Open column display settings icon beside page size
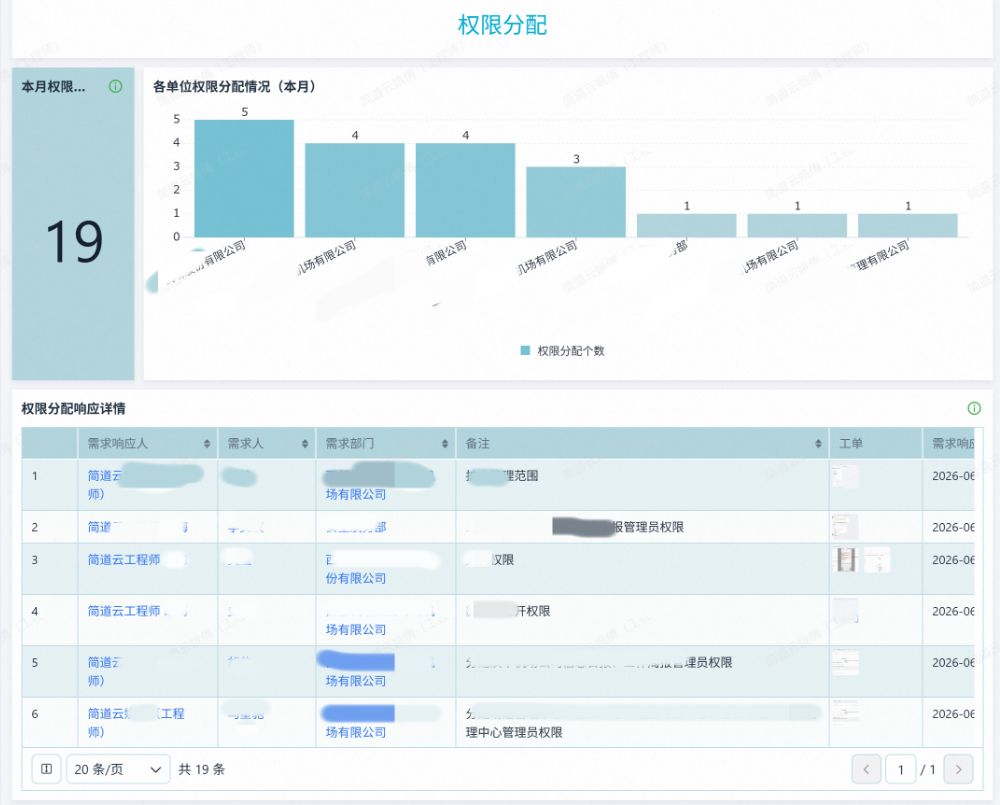Image resolution: width=1000 pixels, height=805 pixels. 47,769
